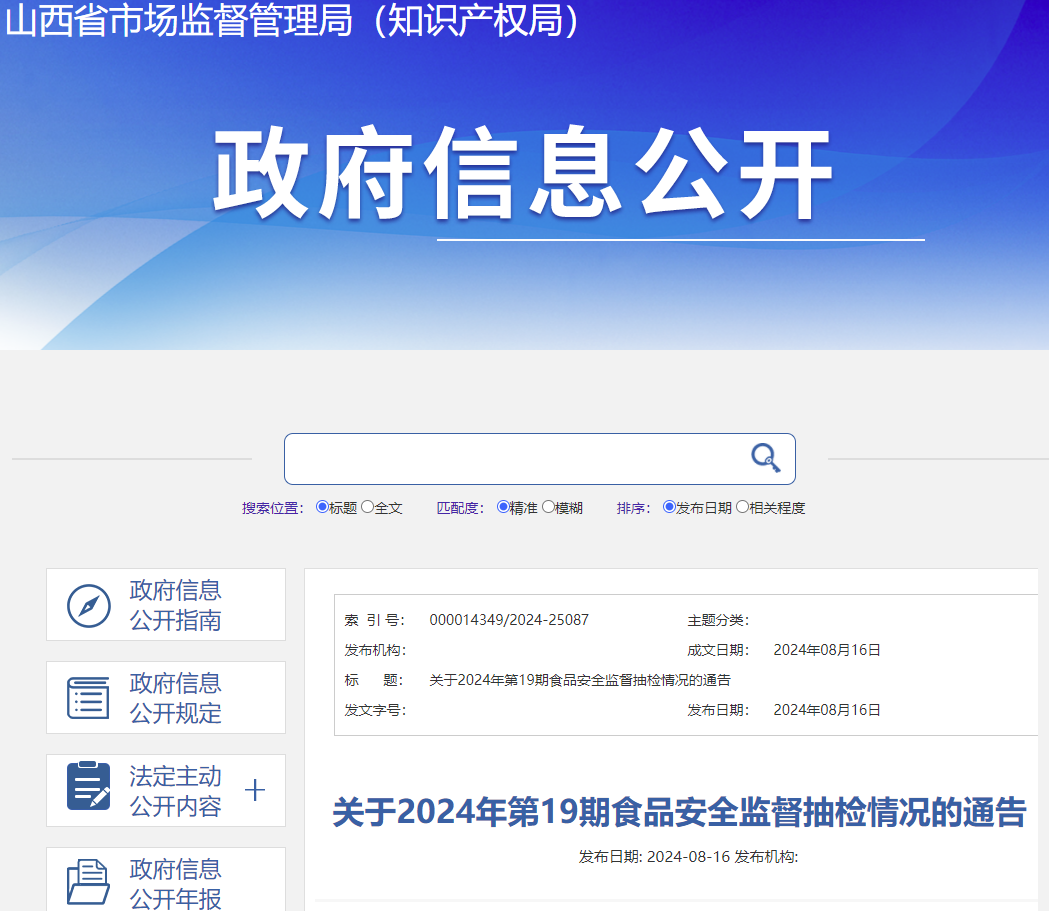This screenshot has width=1049, height=911.
Task: Select the 标题 search position radio button
Action: tap(322, 507)
